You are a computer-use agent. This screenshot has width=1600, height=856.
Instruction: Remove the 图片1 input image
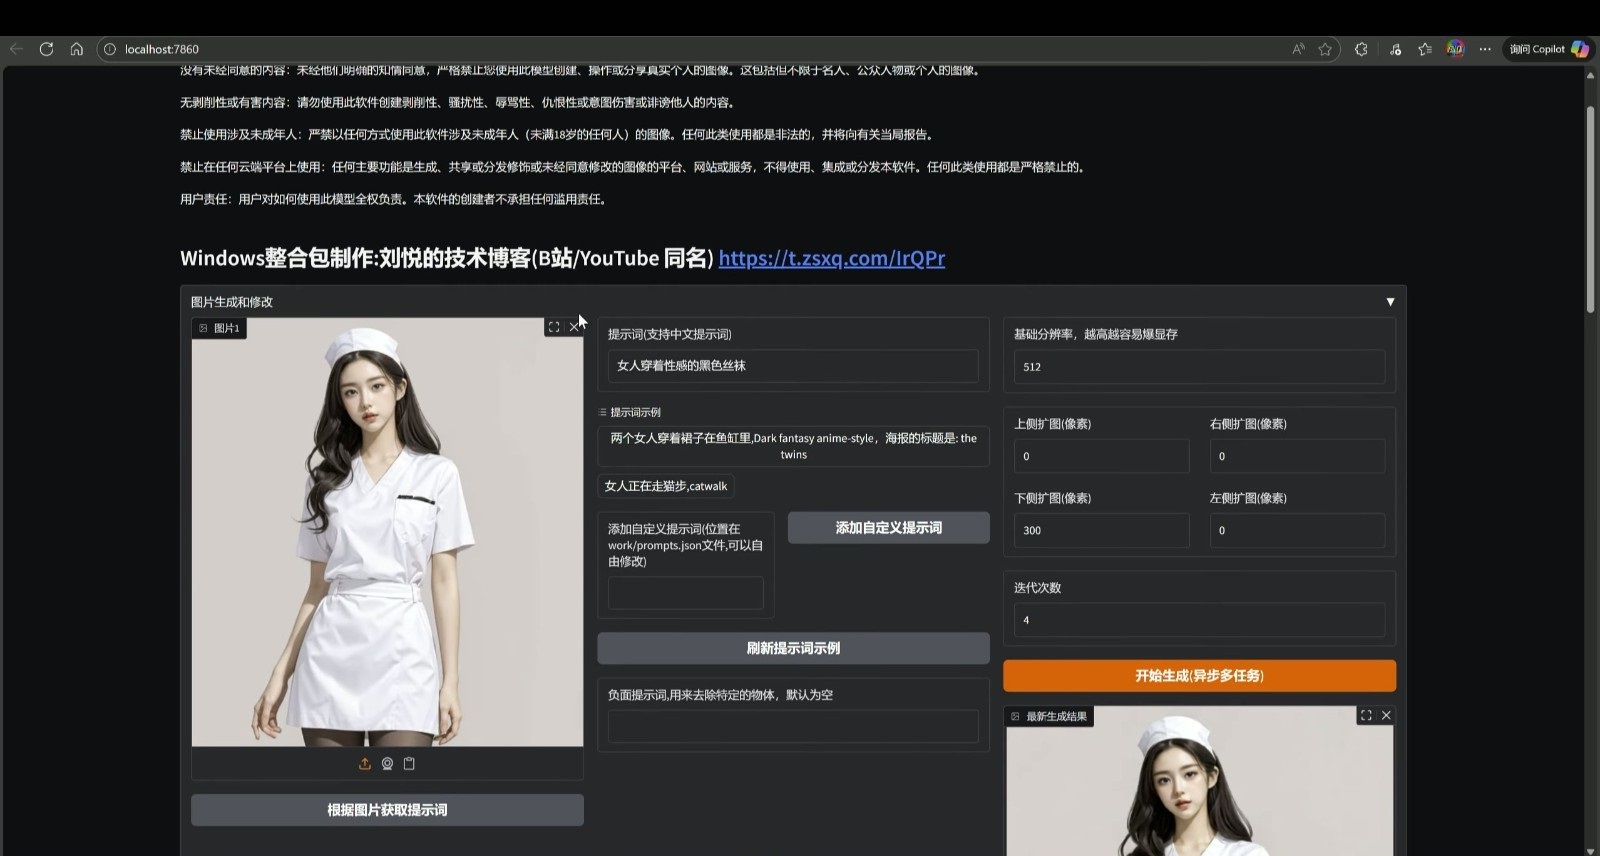coord(574,327)
